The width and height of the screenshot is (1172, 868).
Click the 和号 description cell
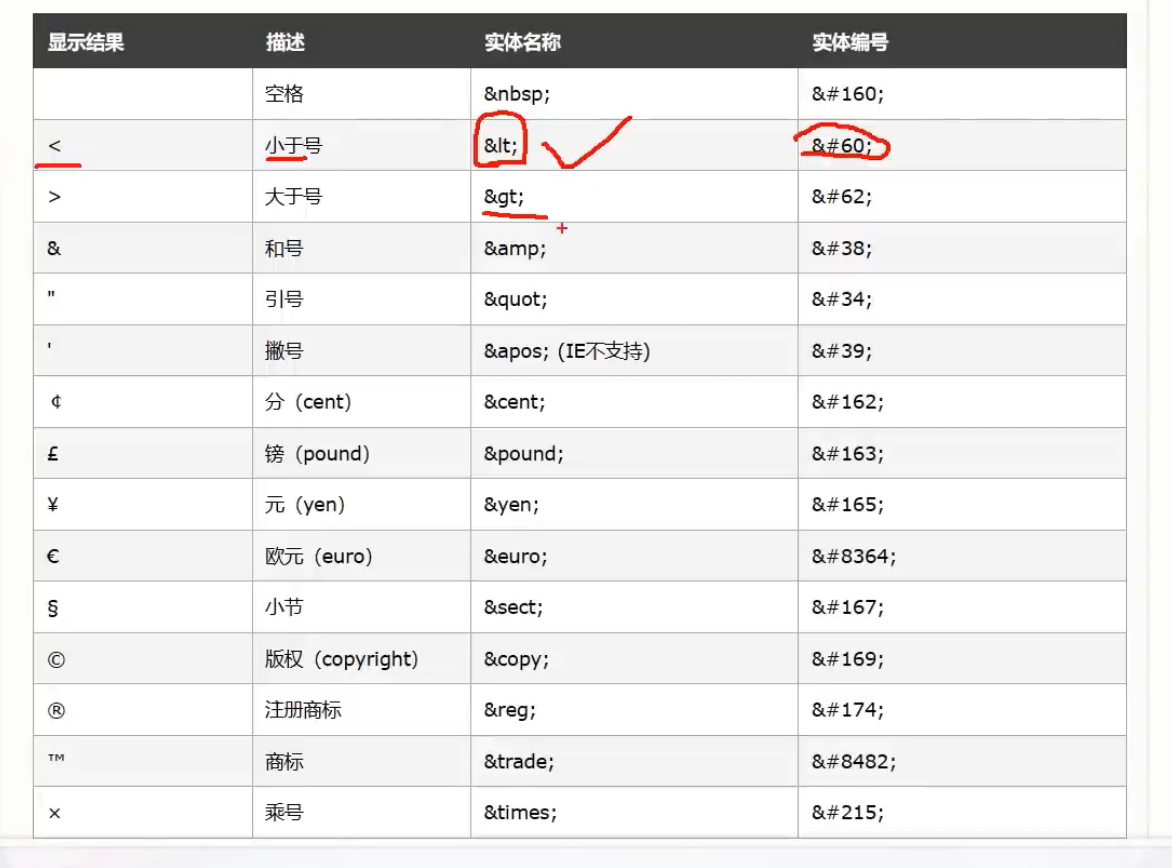(284, 248)
